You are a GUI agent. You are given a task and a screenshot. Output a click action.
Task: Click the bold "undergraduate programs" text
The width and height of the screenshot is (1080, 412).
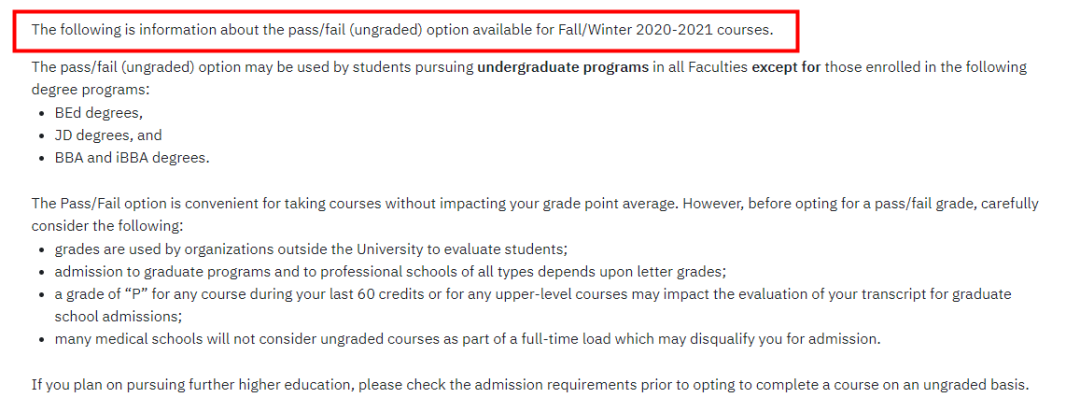(563, 68)
